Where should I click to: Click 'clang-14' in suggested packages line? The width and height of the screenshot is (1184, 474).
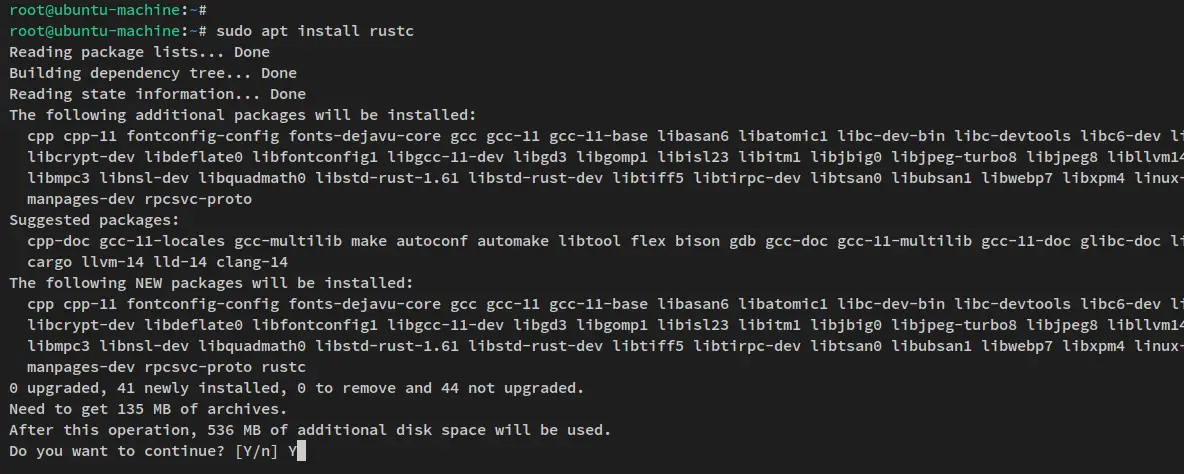coord(251,263)
